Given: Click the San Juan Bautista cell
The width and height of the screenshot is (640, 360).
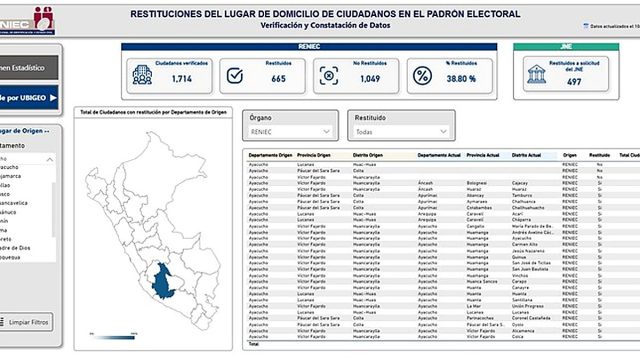Looking at the screenshot, I should tap(530, 269).
